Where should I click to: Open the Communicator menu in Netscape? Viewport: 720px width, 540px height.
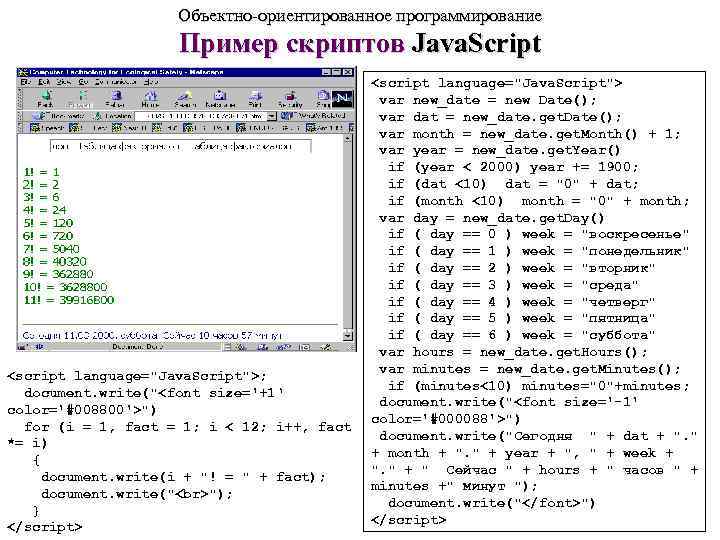click(115, 82)
